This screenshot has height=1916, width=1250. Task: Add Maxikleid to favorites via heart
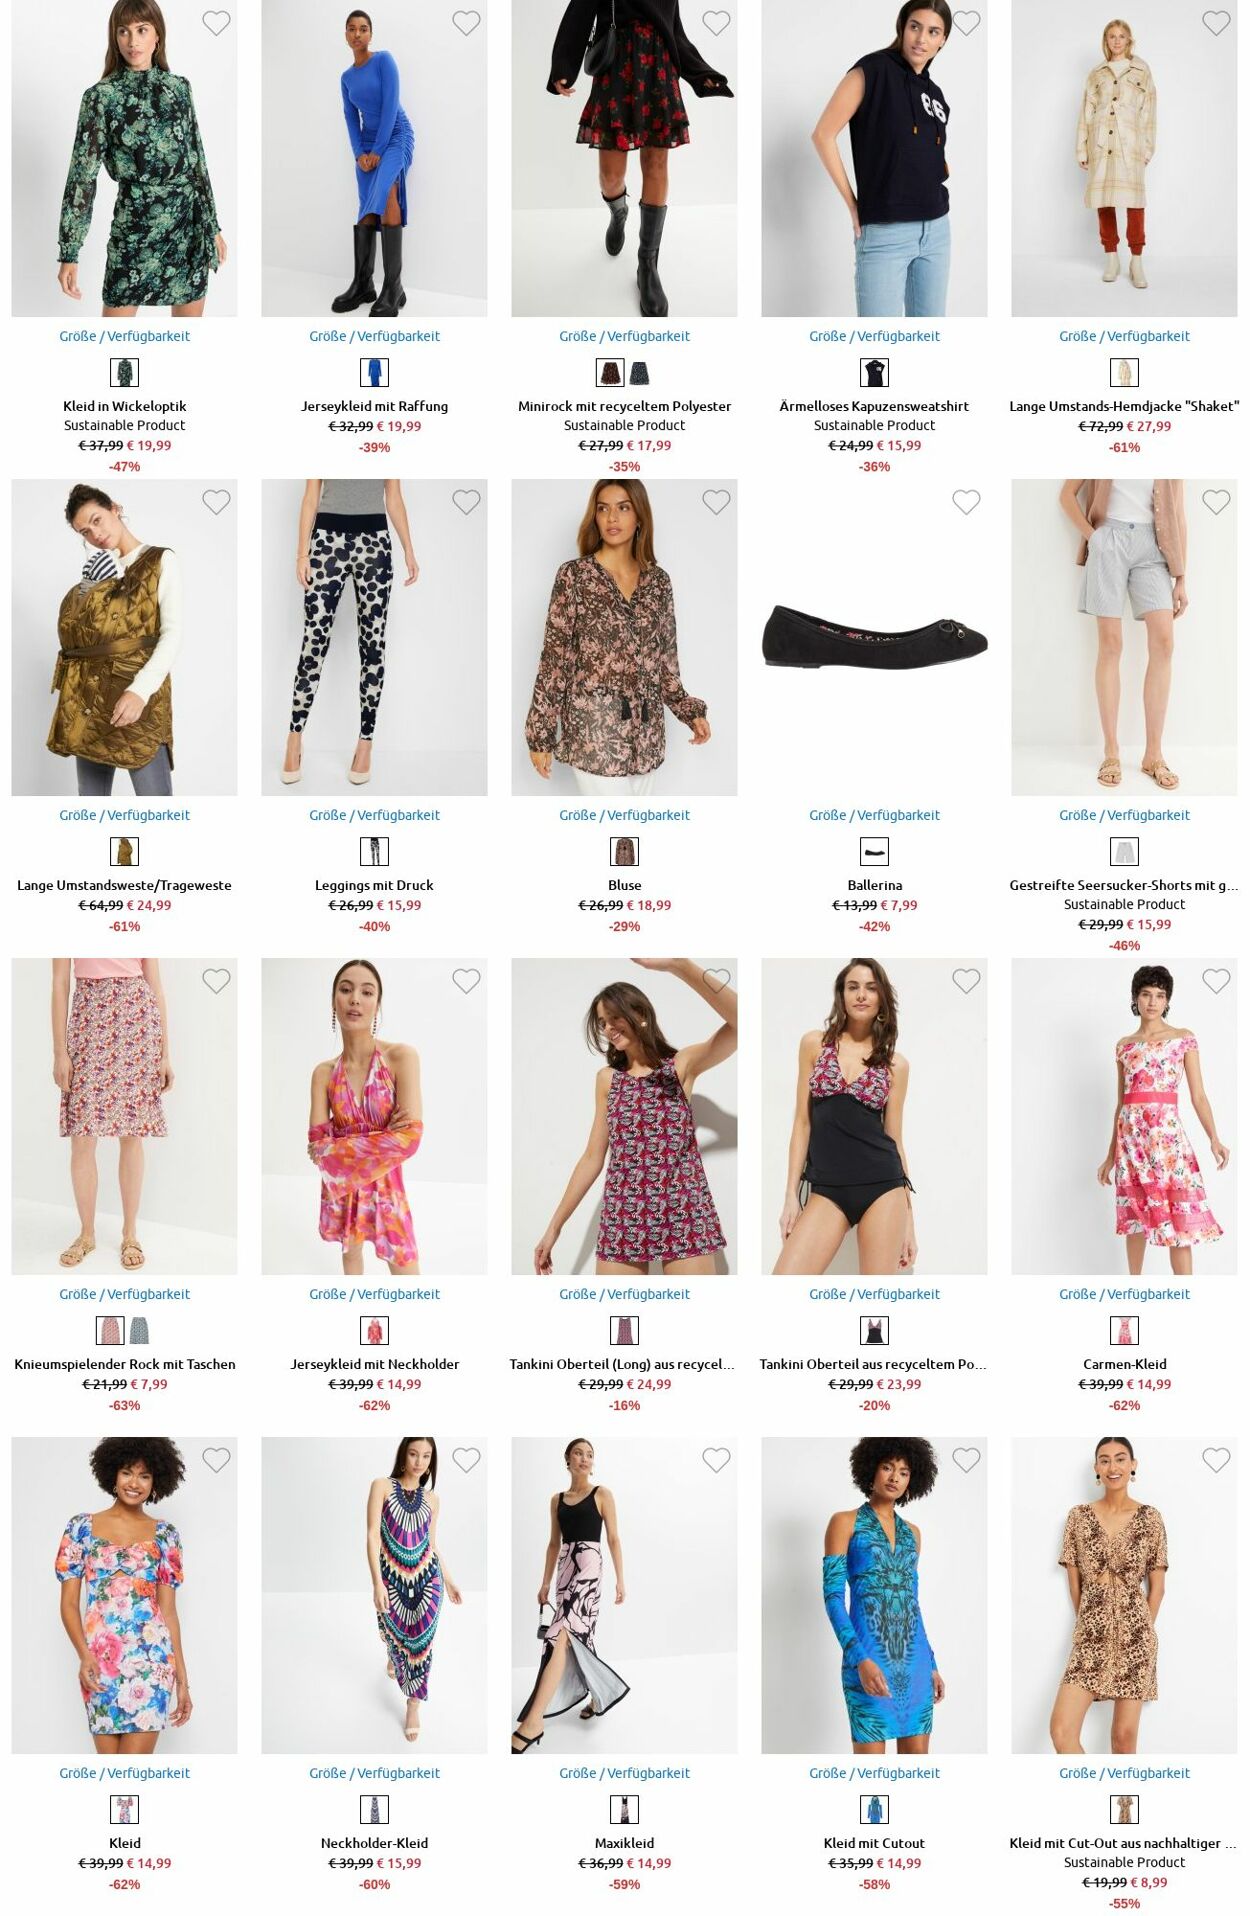[x=716, y=1460]
